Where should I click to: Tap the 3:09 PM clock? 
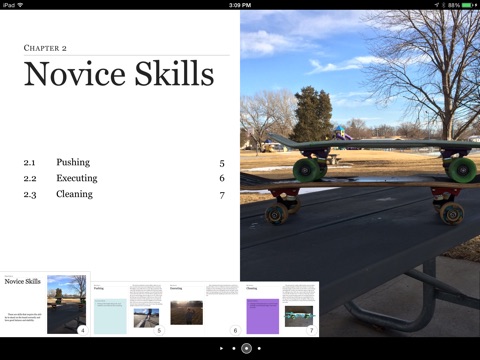(x=240, y=5)
